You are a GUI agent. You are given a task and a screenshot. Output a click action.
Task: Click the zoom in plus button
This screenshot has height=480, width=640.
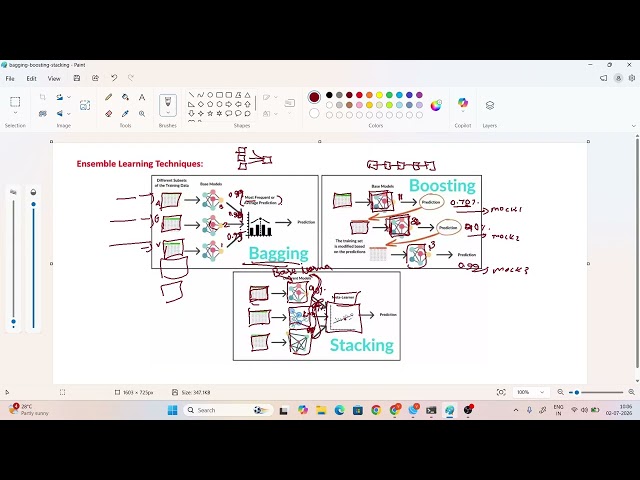631,392
